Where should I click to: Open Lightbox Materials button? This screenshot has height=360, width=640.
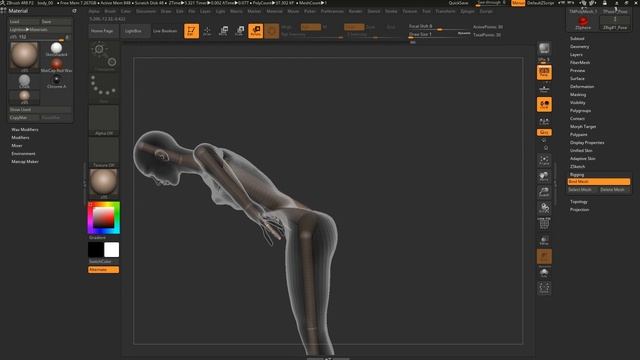coord(40,30)
